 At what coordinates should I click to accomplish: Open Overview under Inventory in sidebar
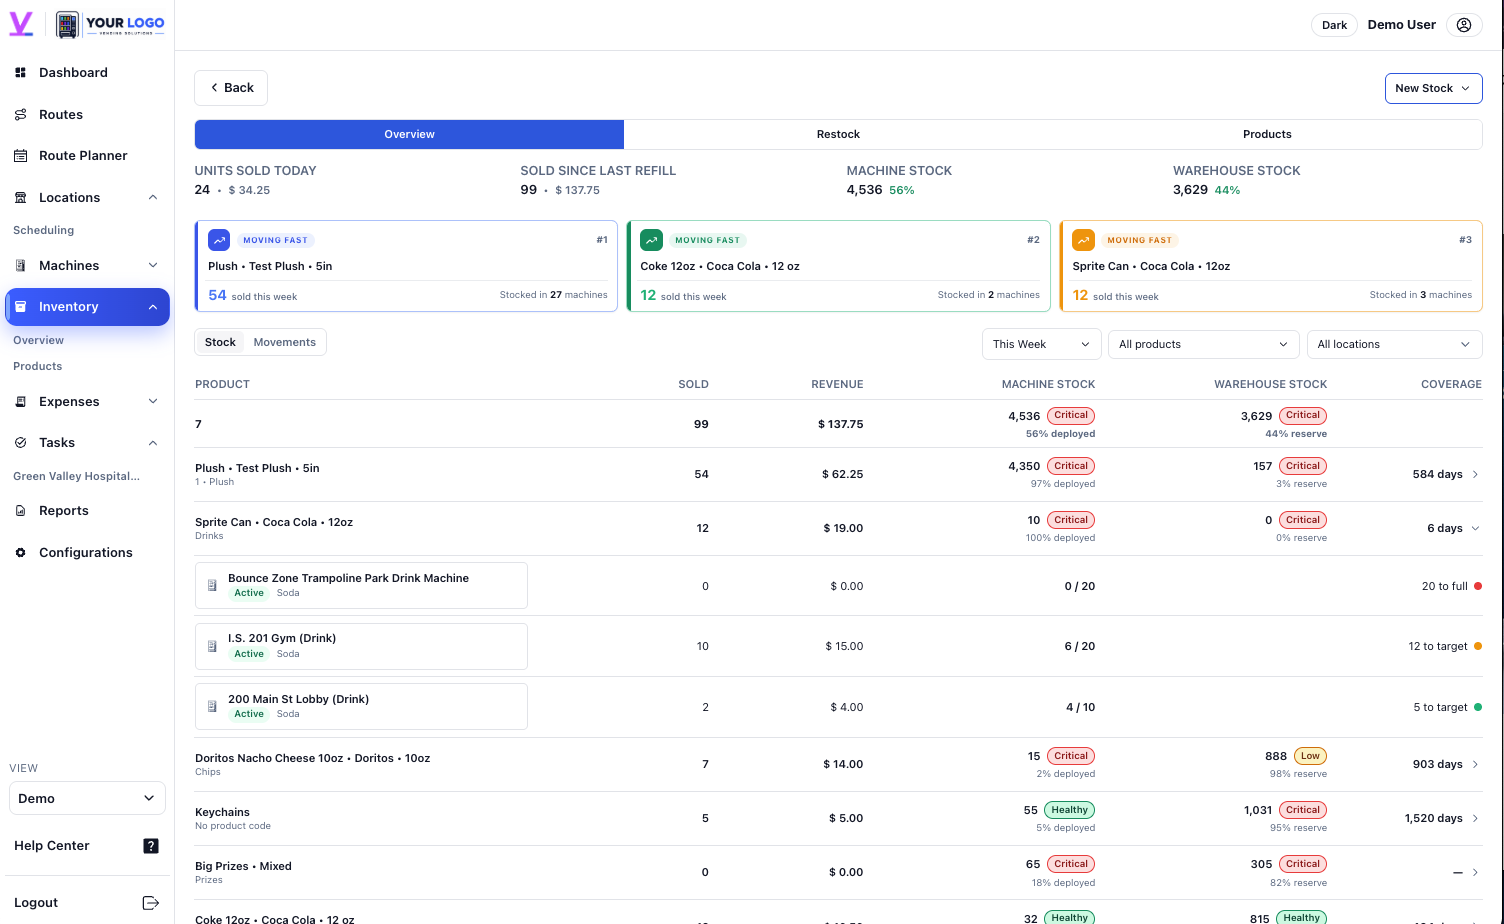(38, 340)
